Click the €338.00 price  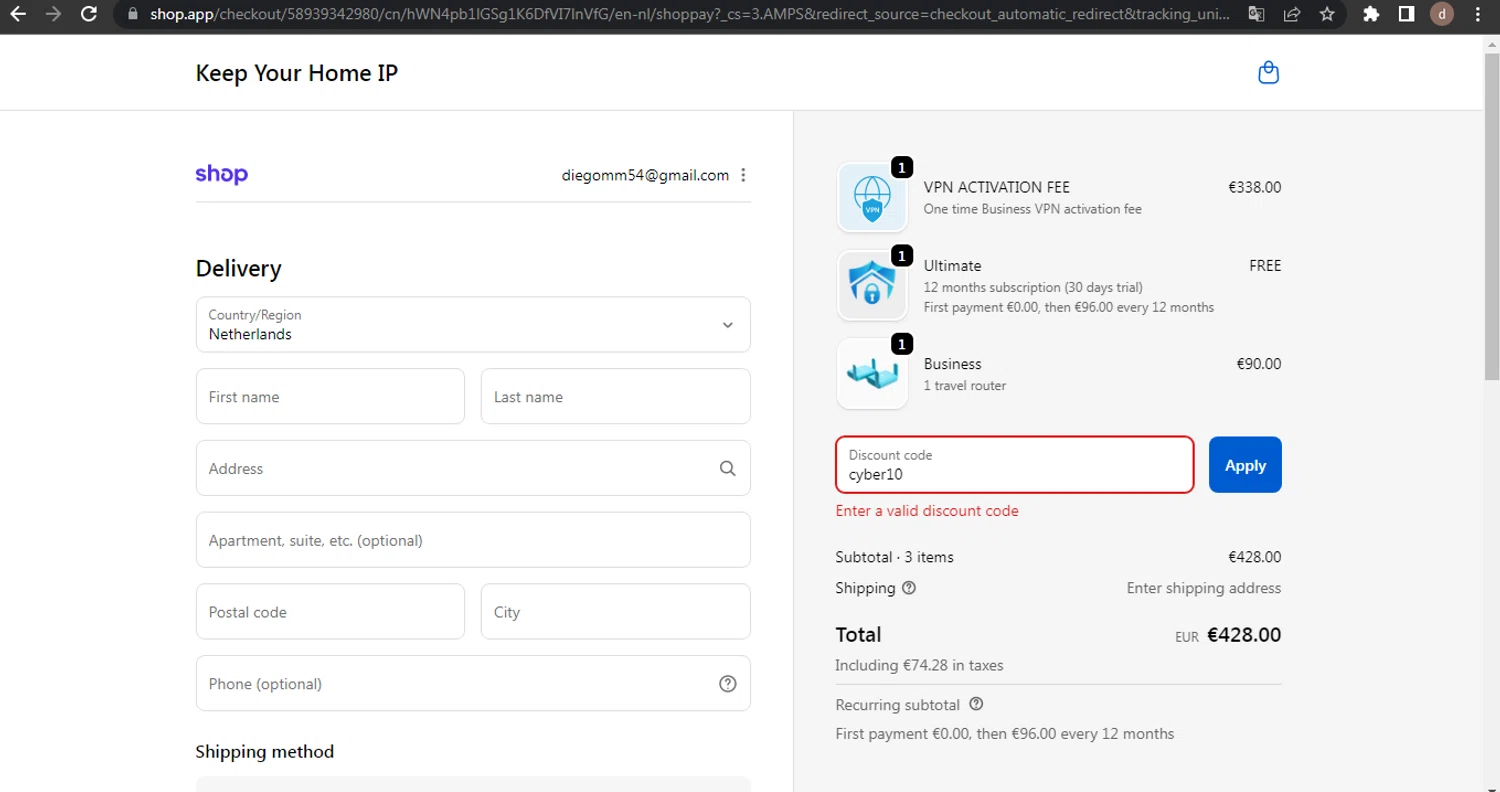pos(1255,187)
